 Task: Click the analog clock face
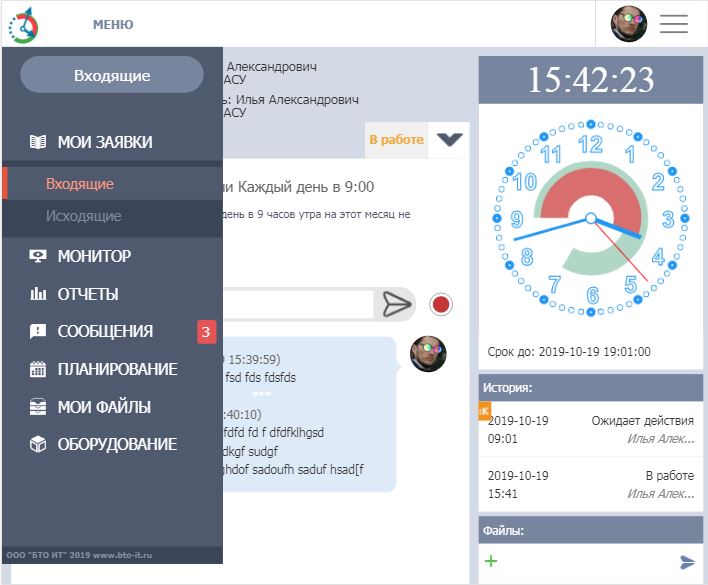point(591,218)
